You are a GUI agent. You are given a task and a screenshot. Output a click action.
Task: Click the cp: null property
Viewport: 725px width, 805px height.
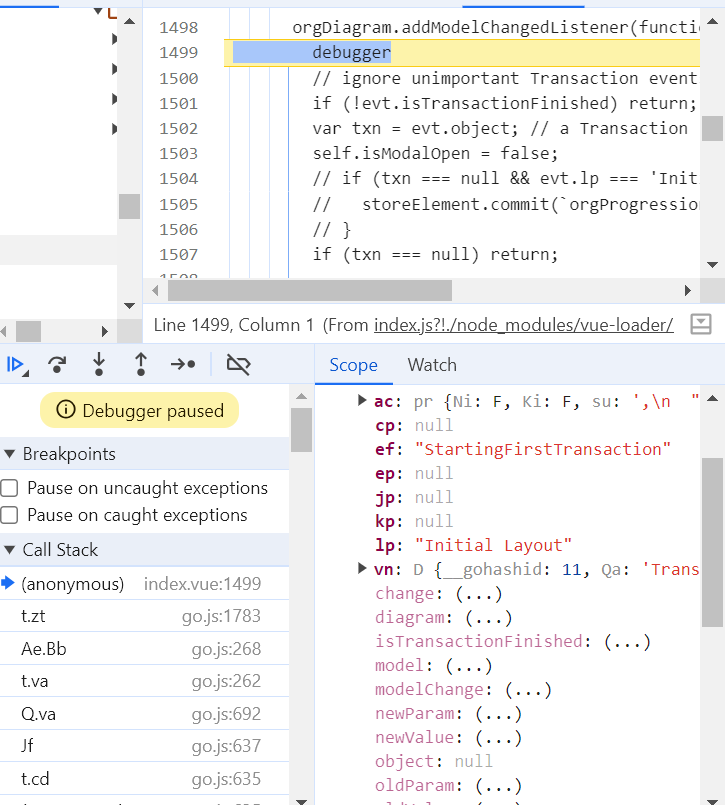[414, 426]
